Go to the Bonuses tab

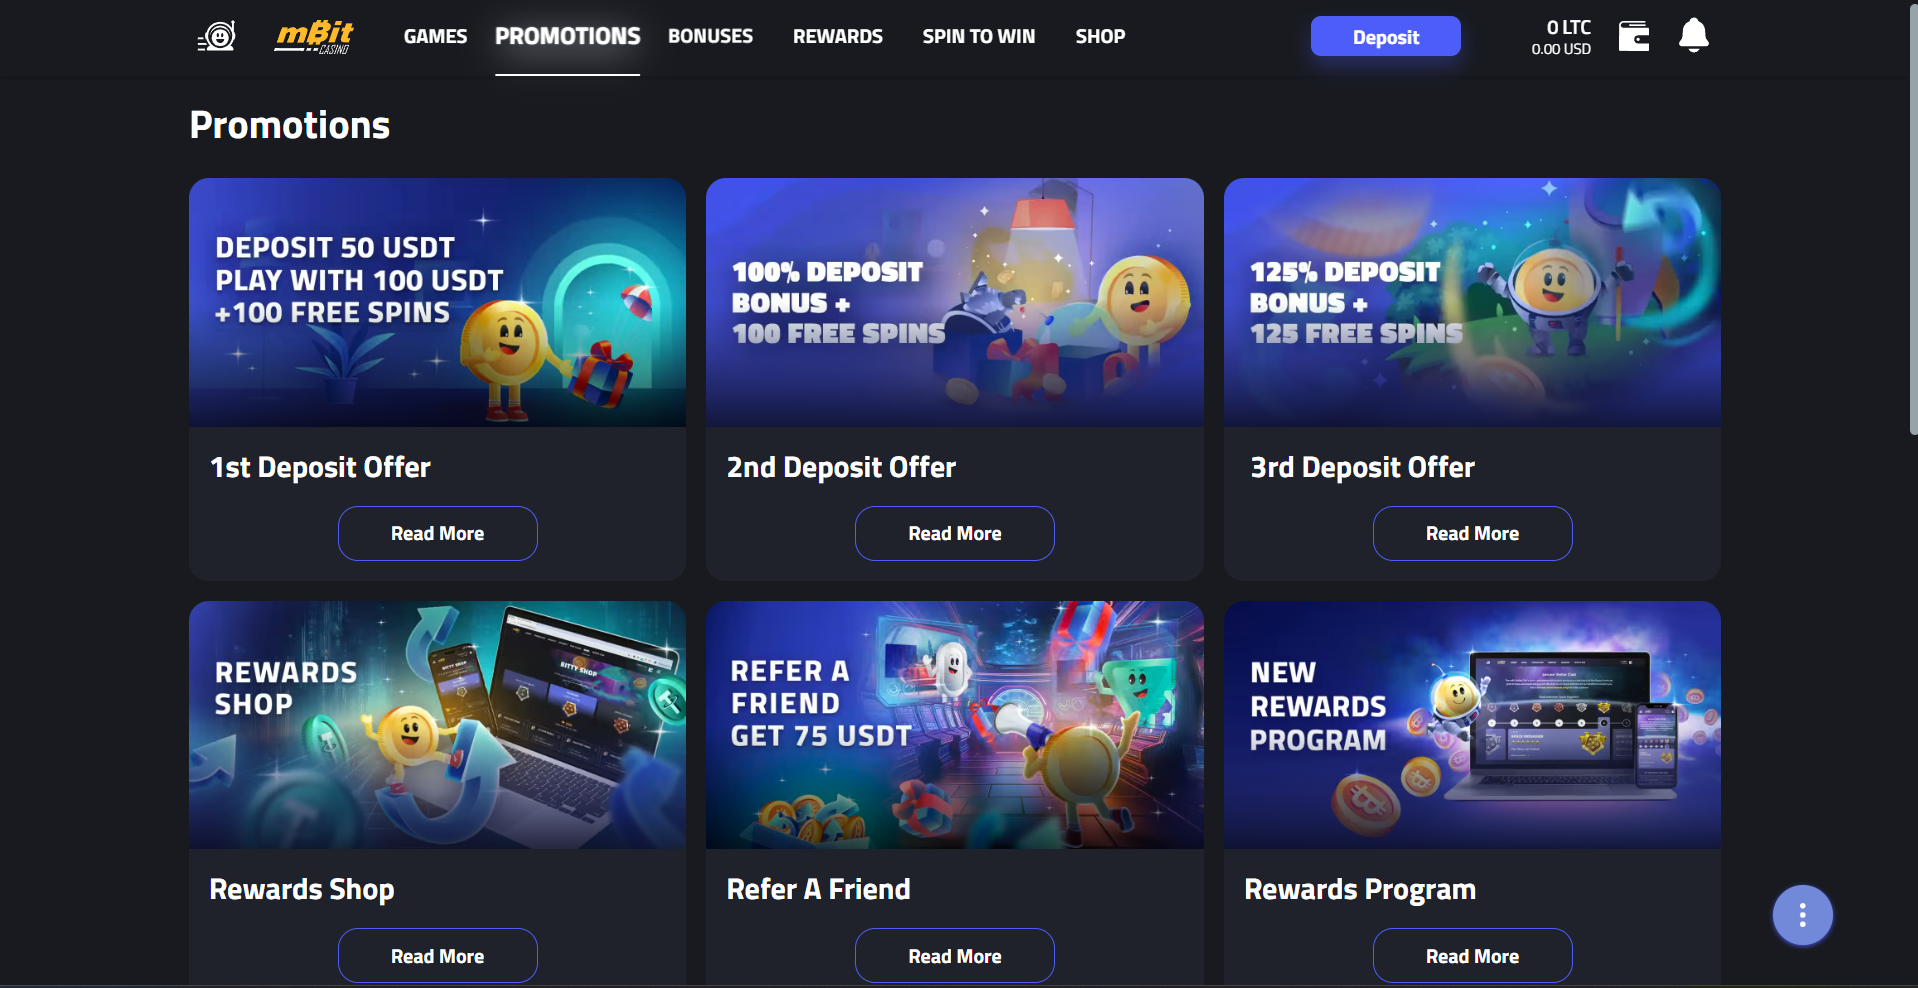[x=710, y=37]
